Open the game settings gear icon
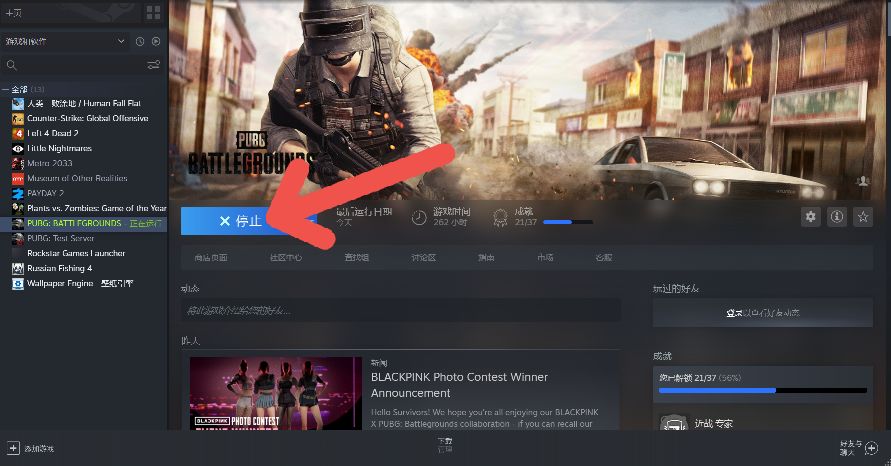Screen dimensions: 891x466 (x=810, y=217)
